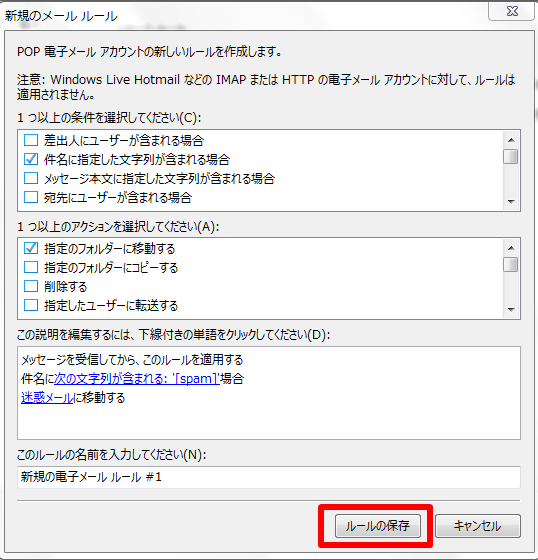The image size is (538, 560).
Task: Click actions list scroll up arrow
Action: click(511, 248)
